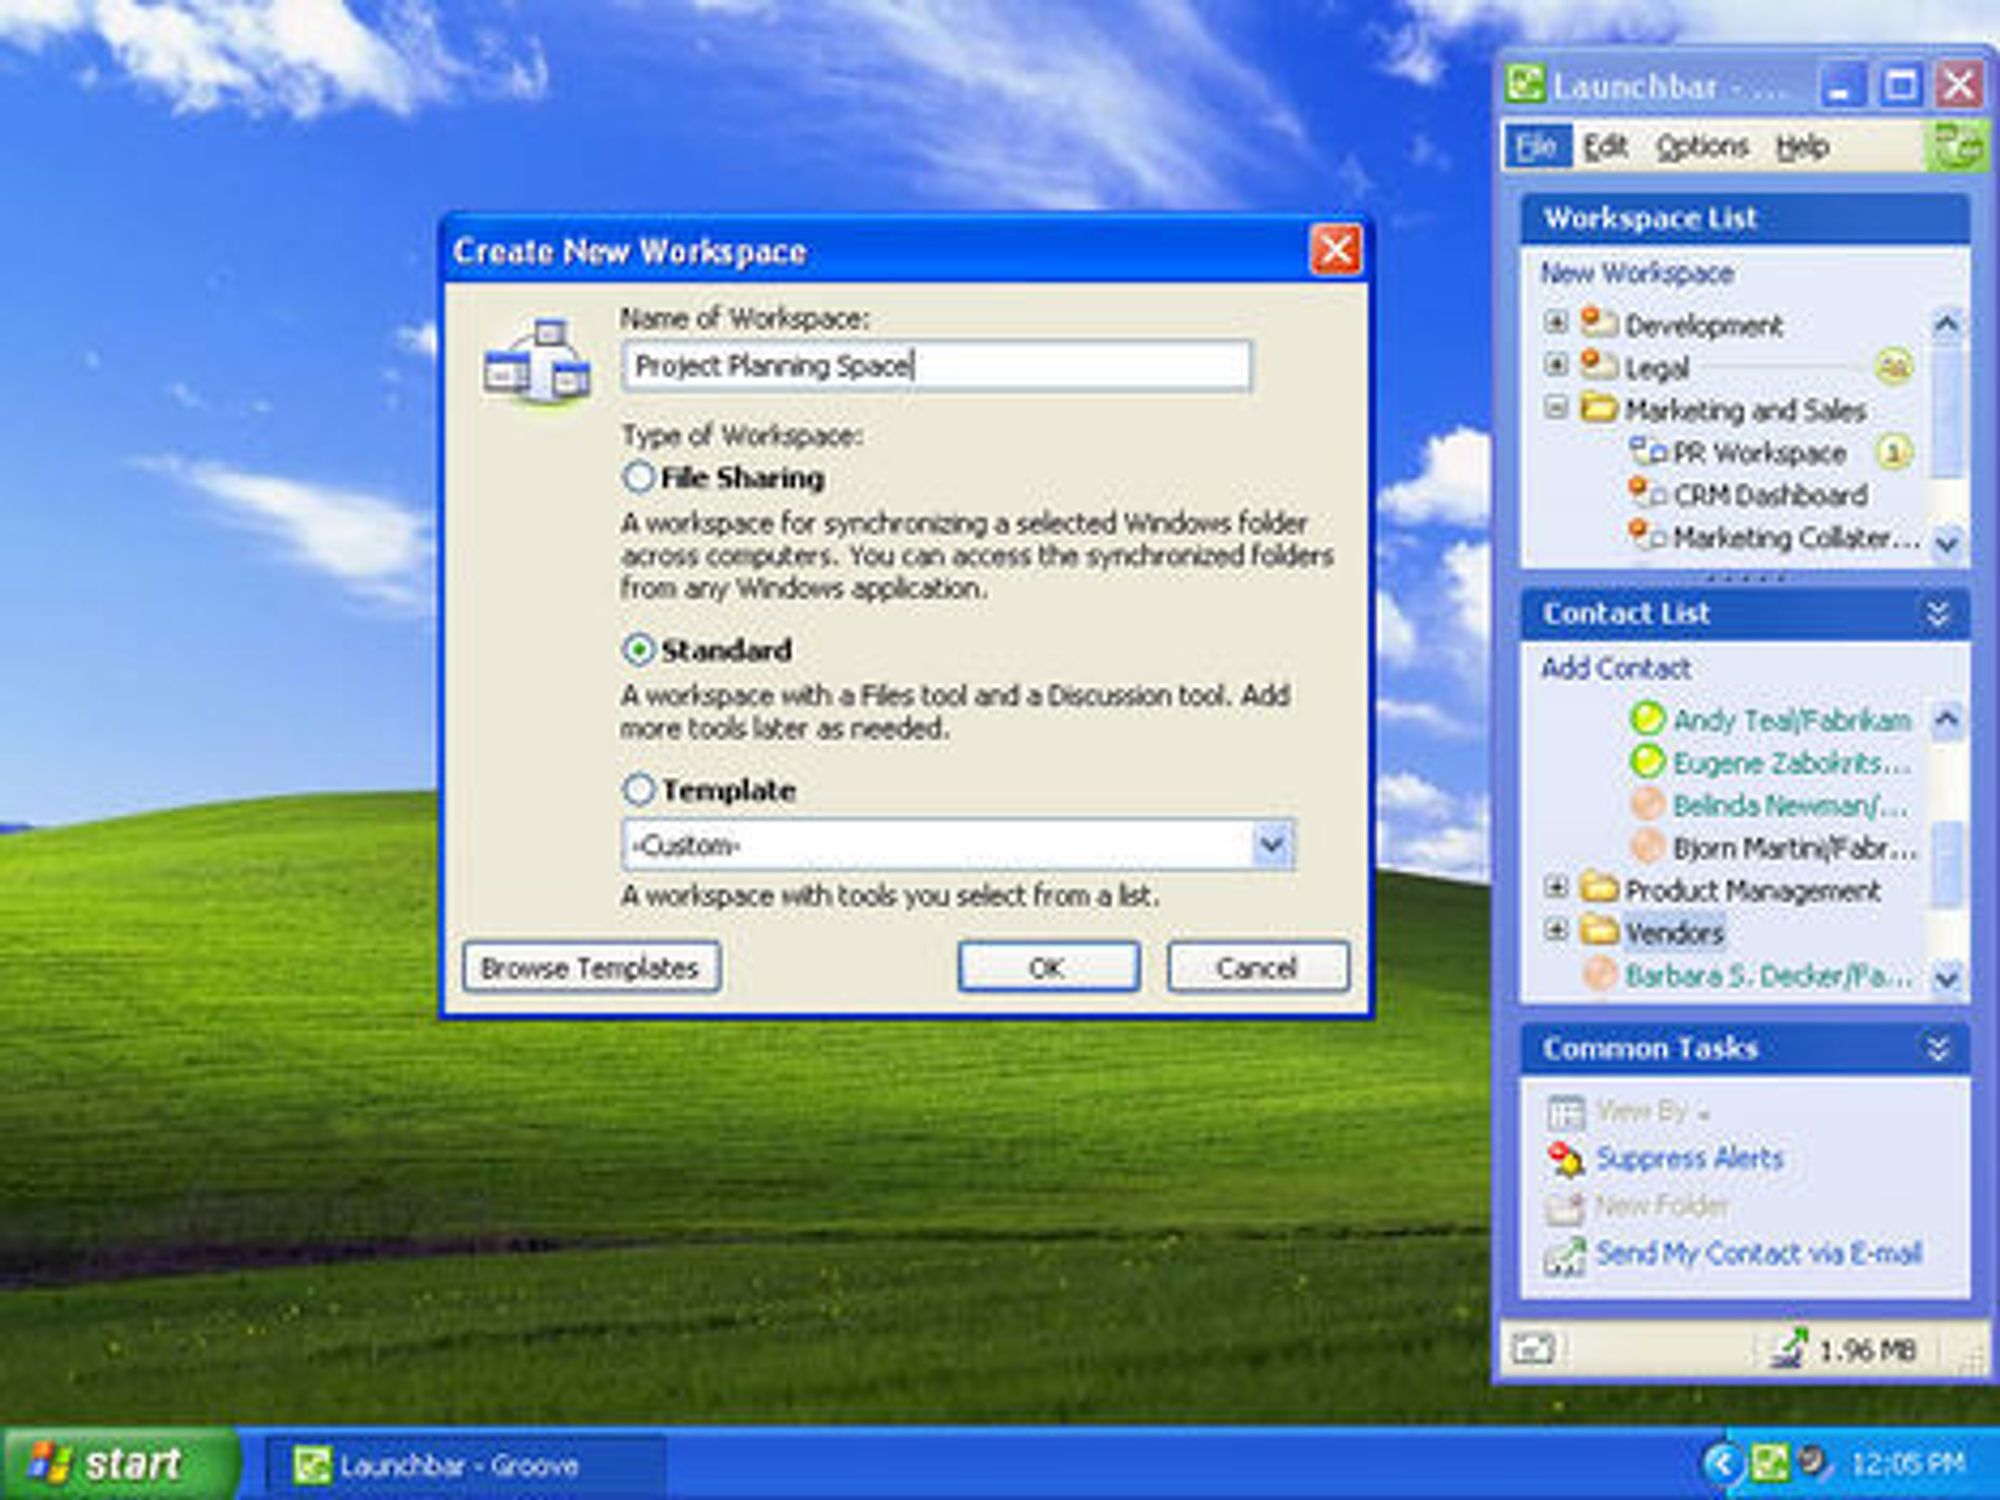
Task: Click the Product Management folder icon
Action: (1599, 888)
